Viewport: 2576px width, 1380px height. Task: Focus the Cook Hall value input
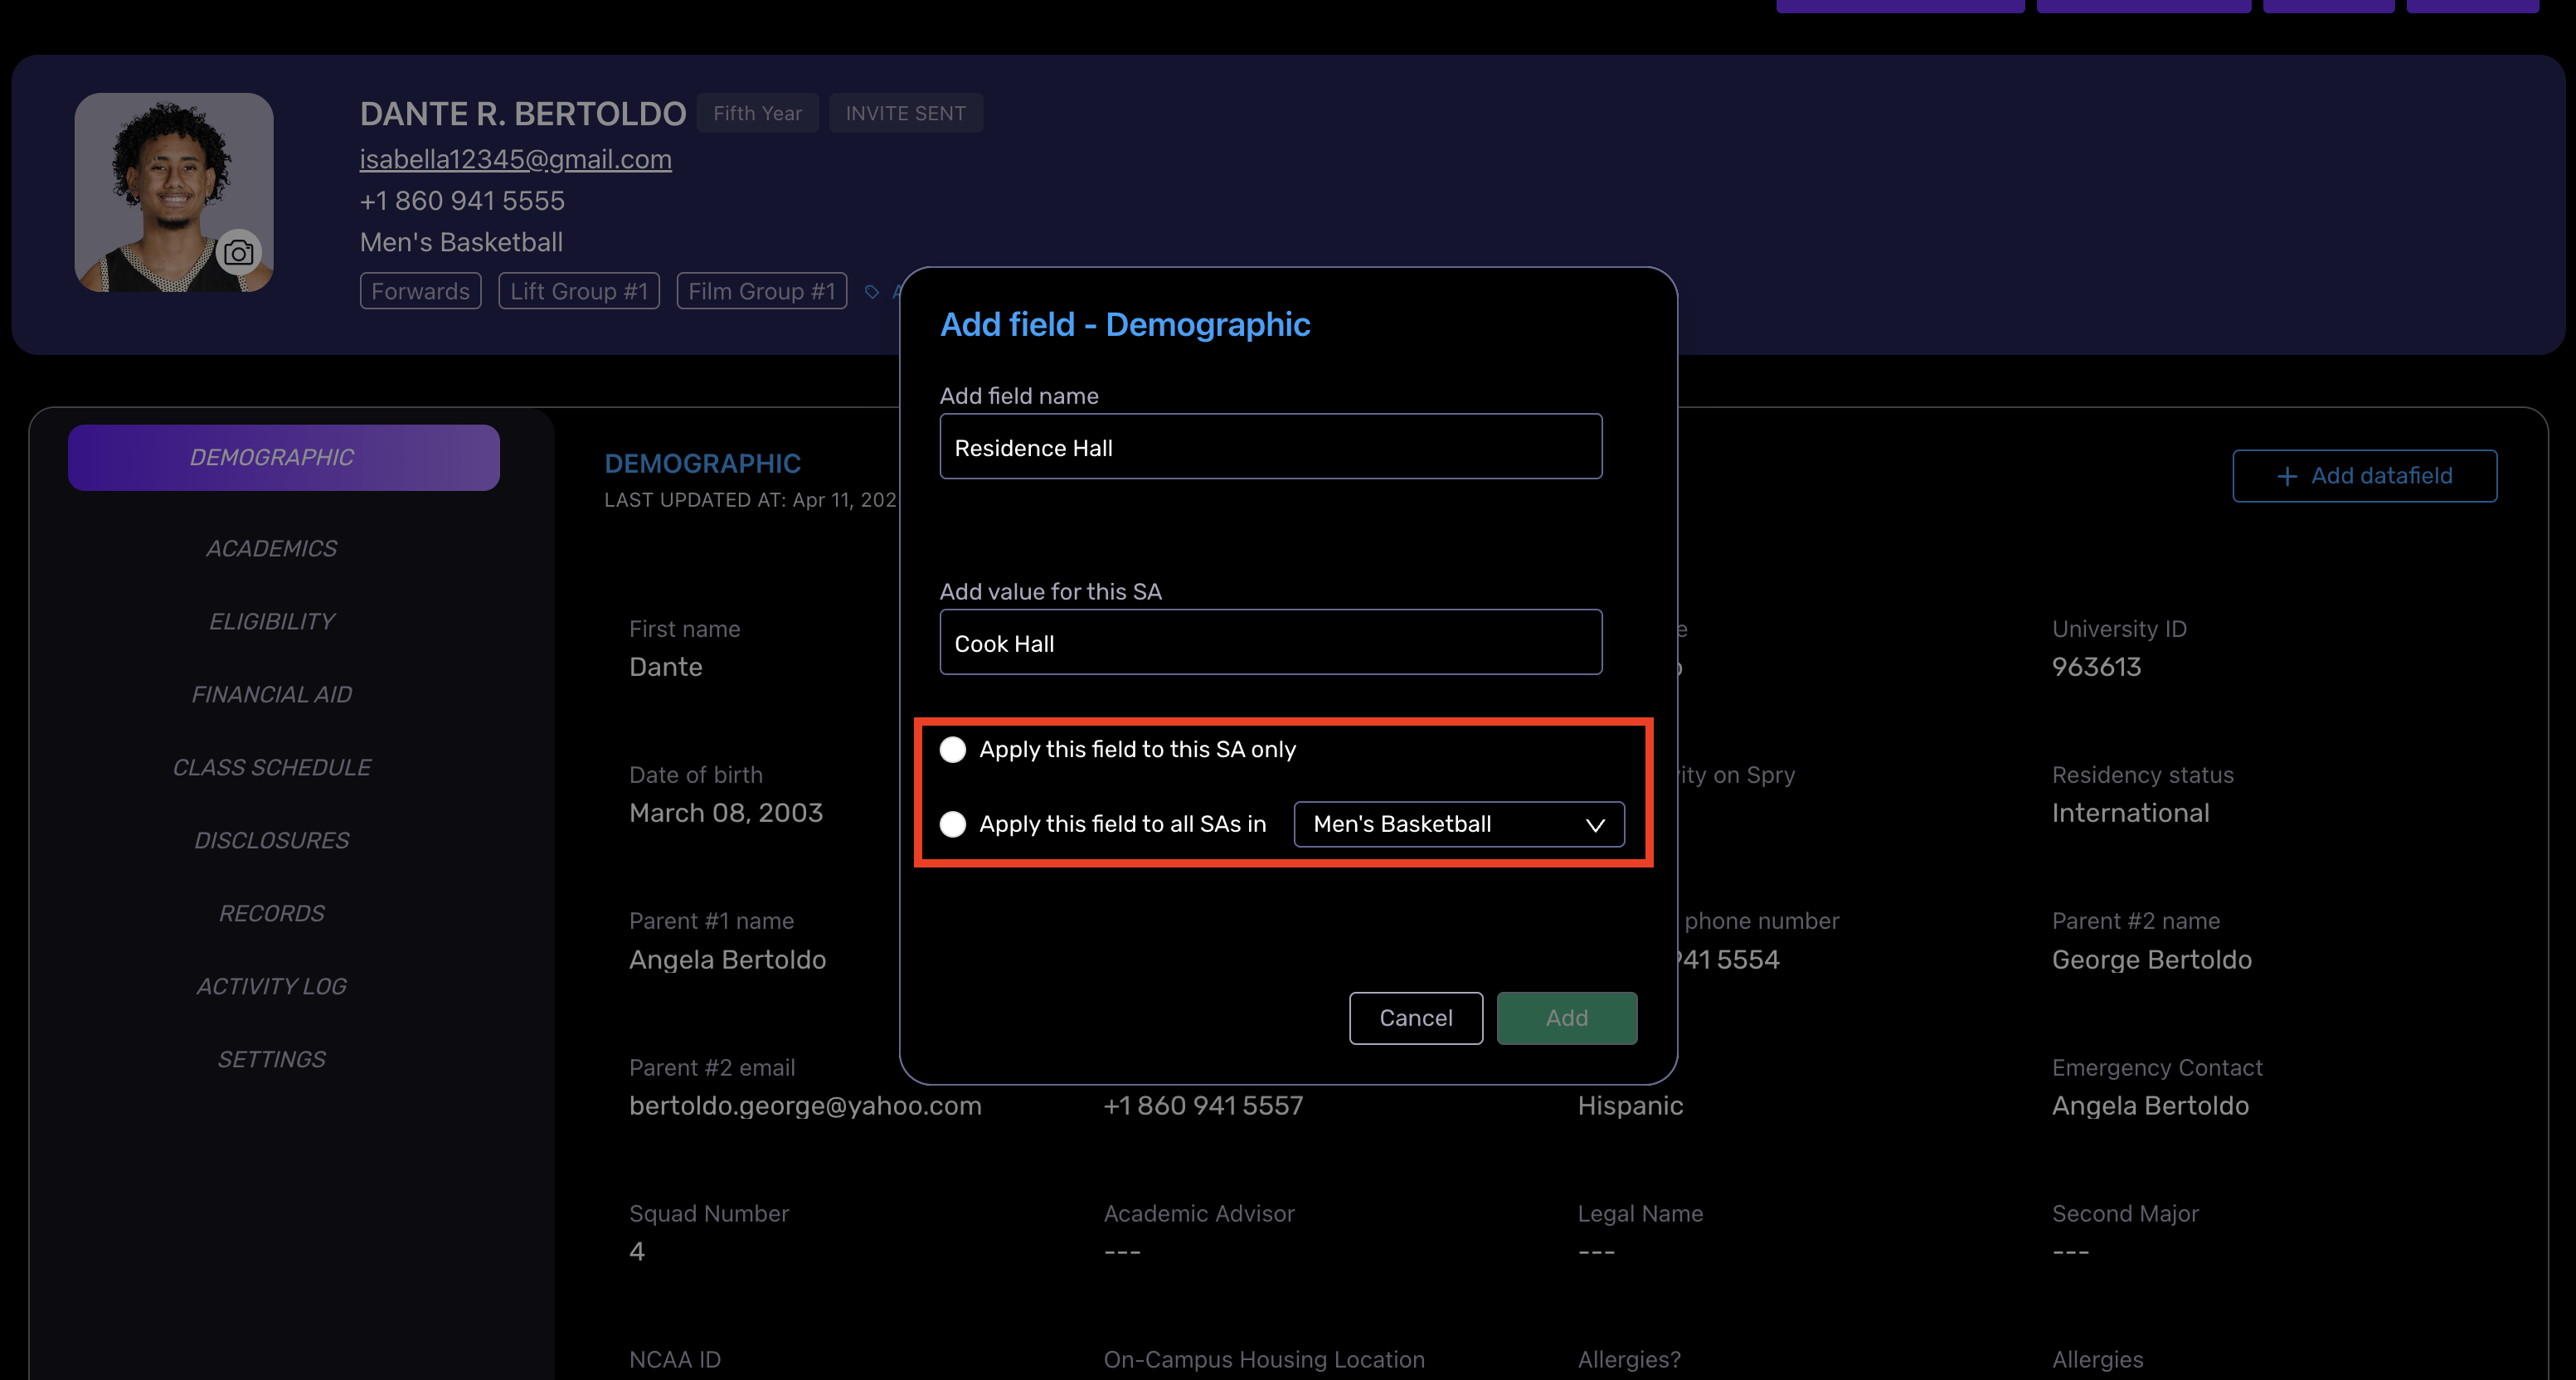1271,642
